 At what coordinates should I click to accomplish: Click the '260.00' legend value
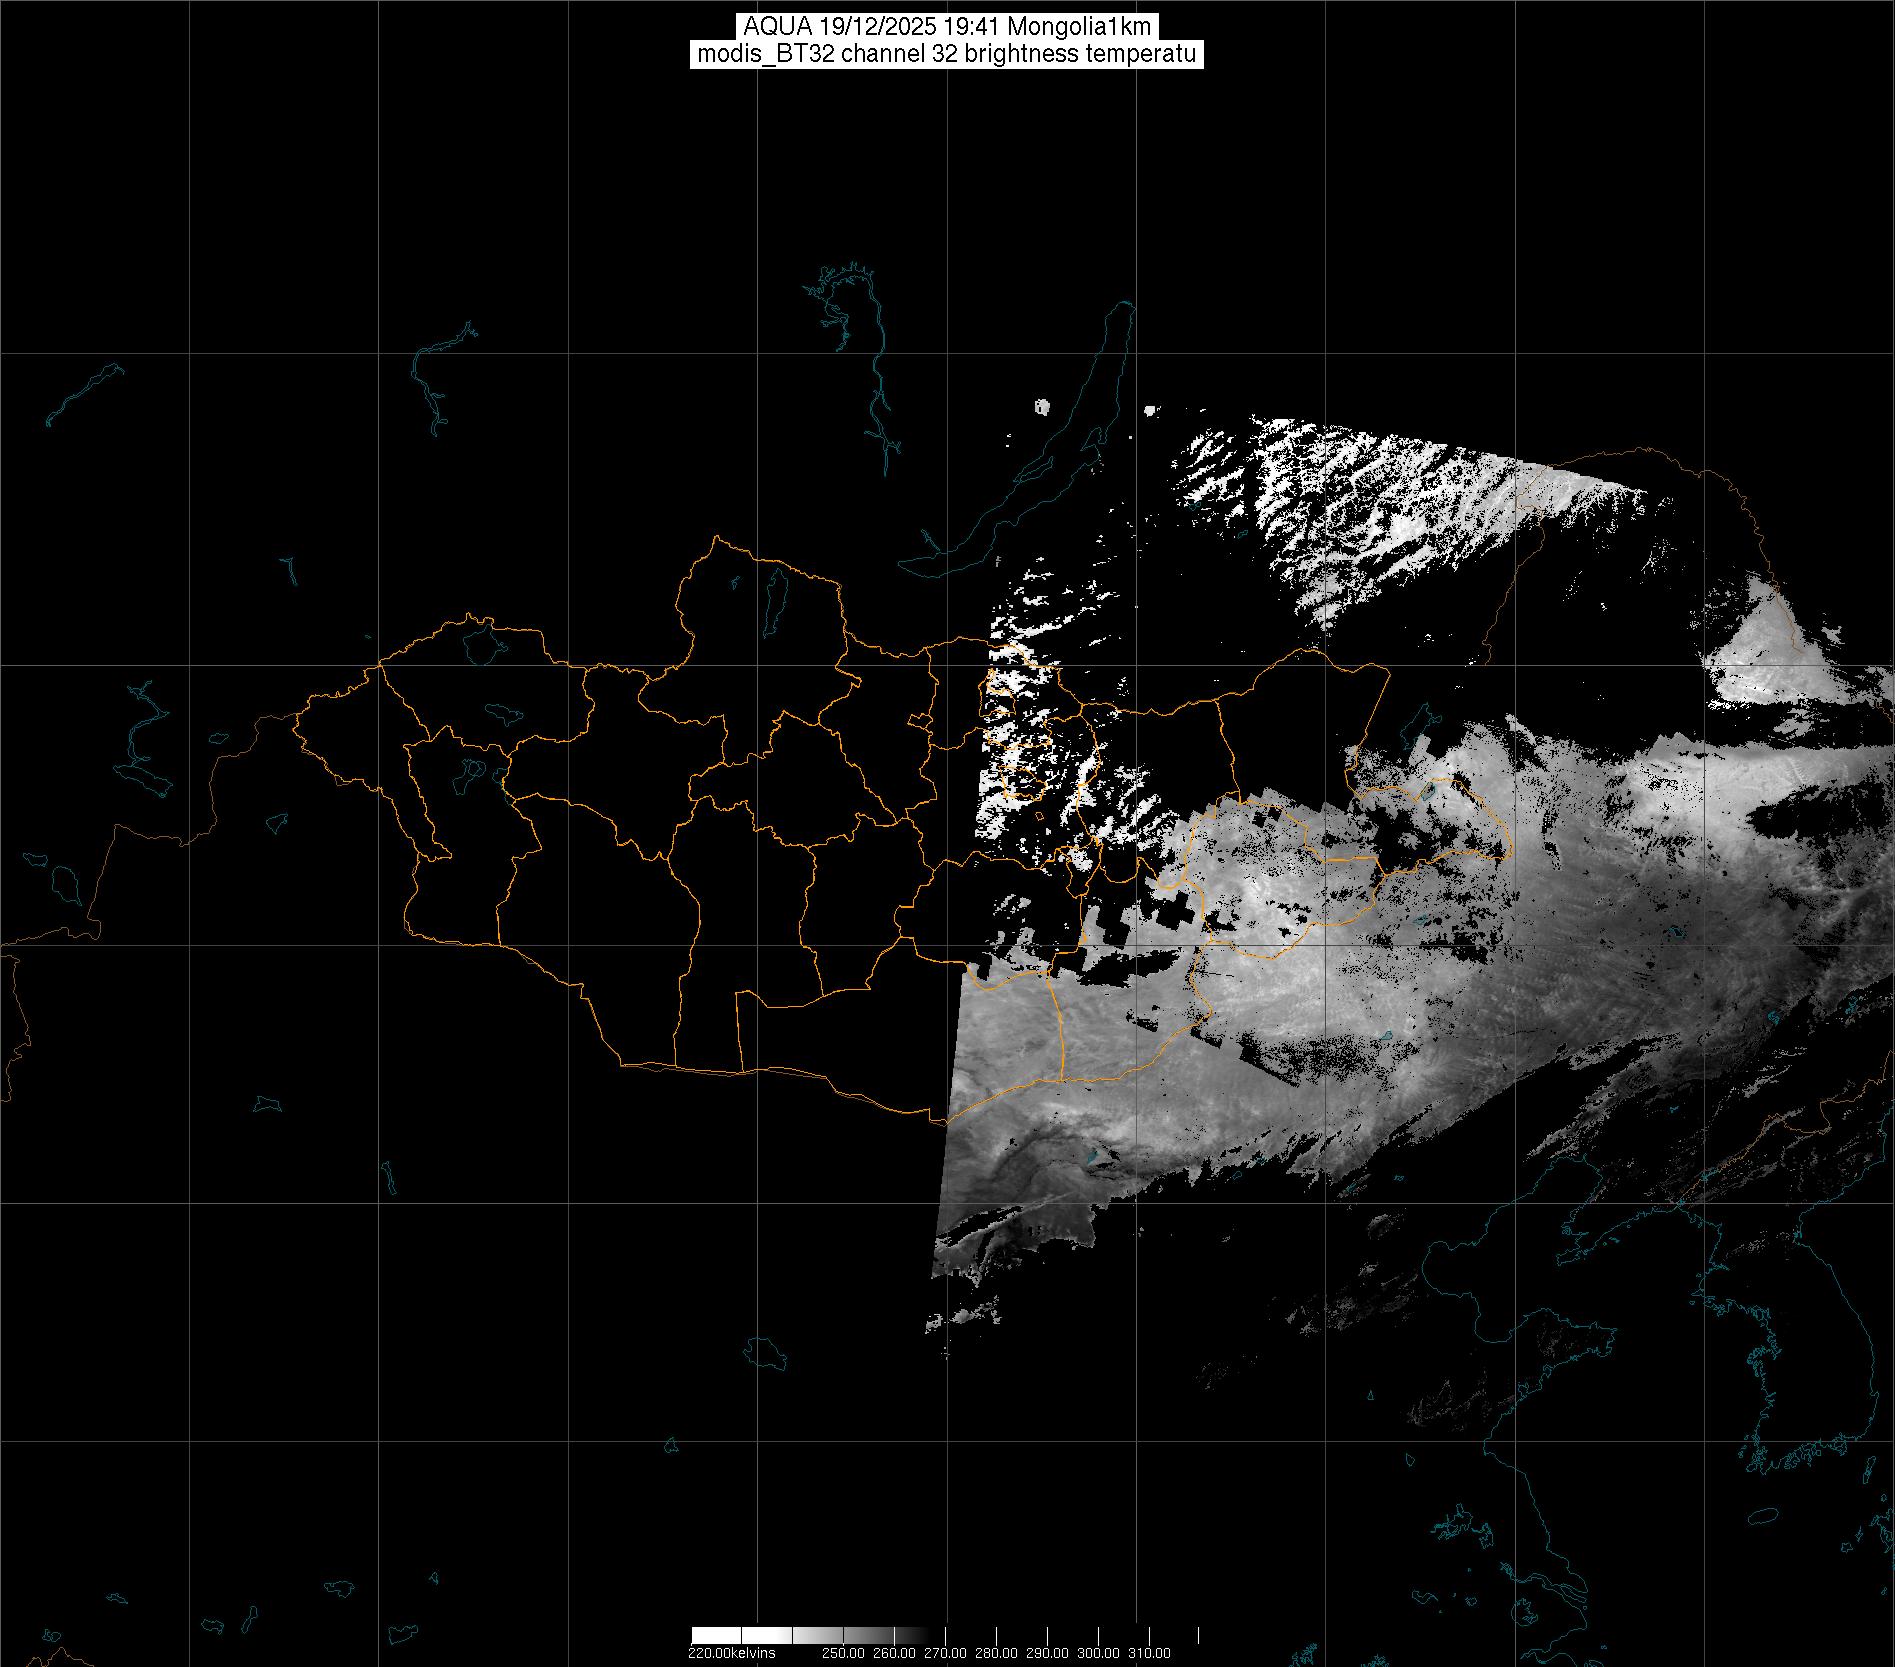point(894,1653)
